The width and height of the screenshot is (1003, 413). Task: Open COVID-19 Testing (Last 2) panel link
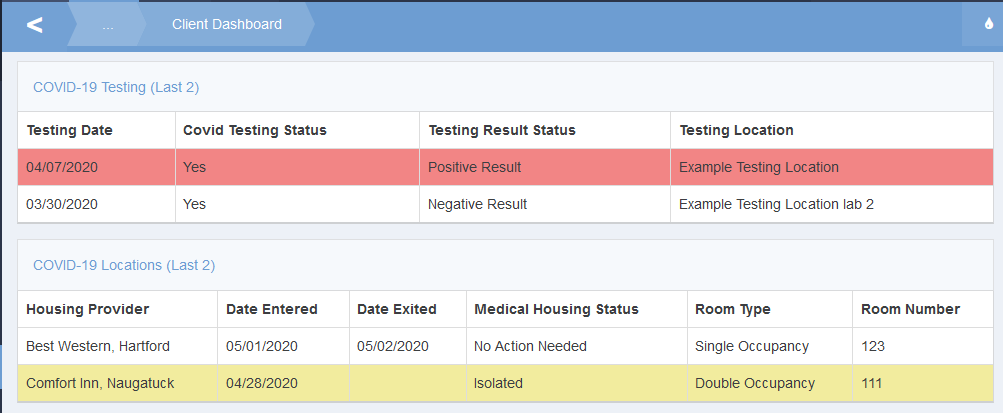(116, 87)
